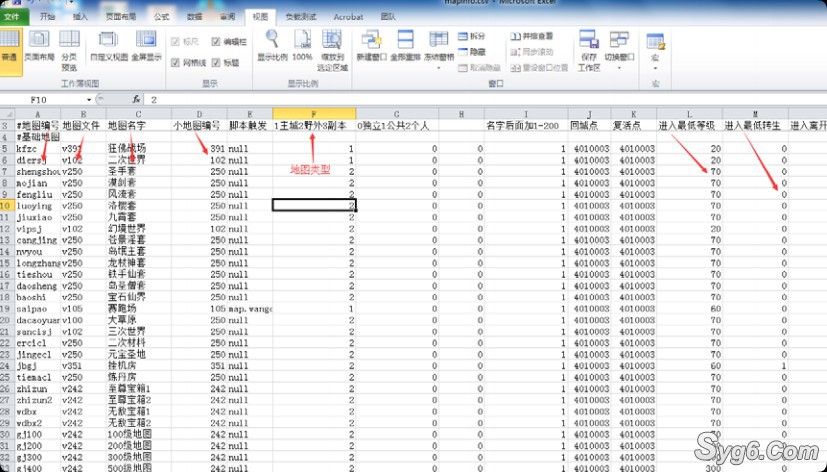Select cell containing jbgj
827x472 pixels.
click(x=37, y=365)
